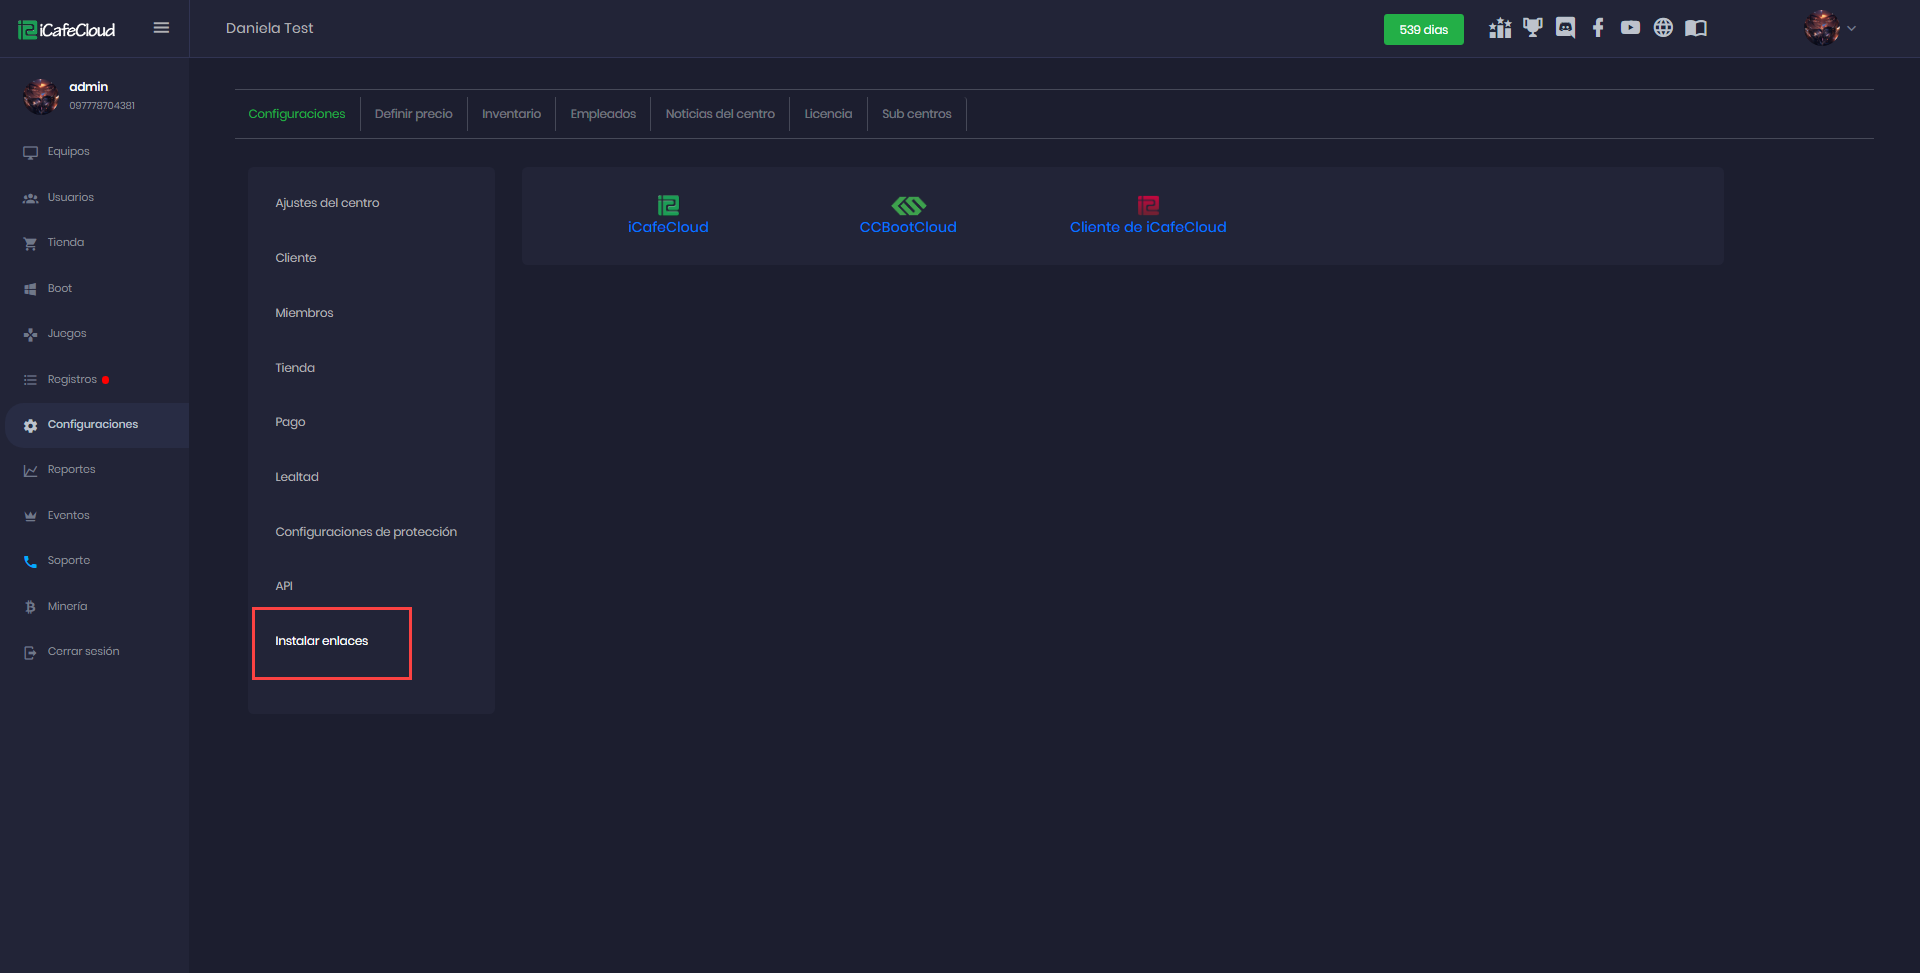The image size is (1920, 973).
Task: Select Instalar enlaces section
Action: [322, 641]
